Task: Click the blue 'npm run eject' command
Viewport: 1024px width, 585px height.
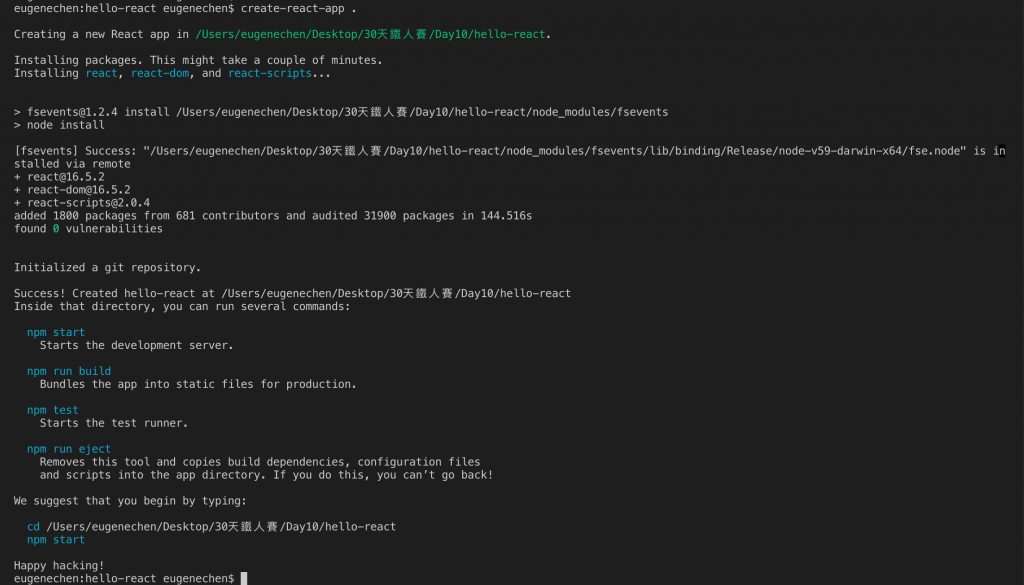Action: pos(69,449)
